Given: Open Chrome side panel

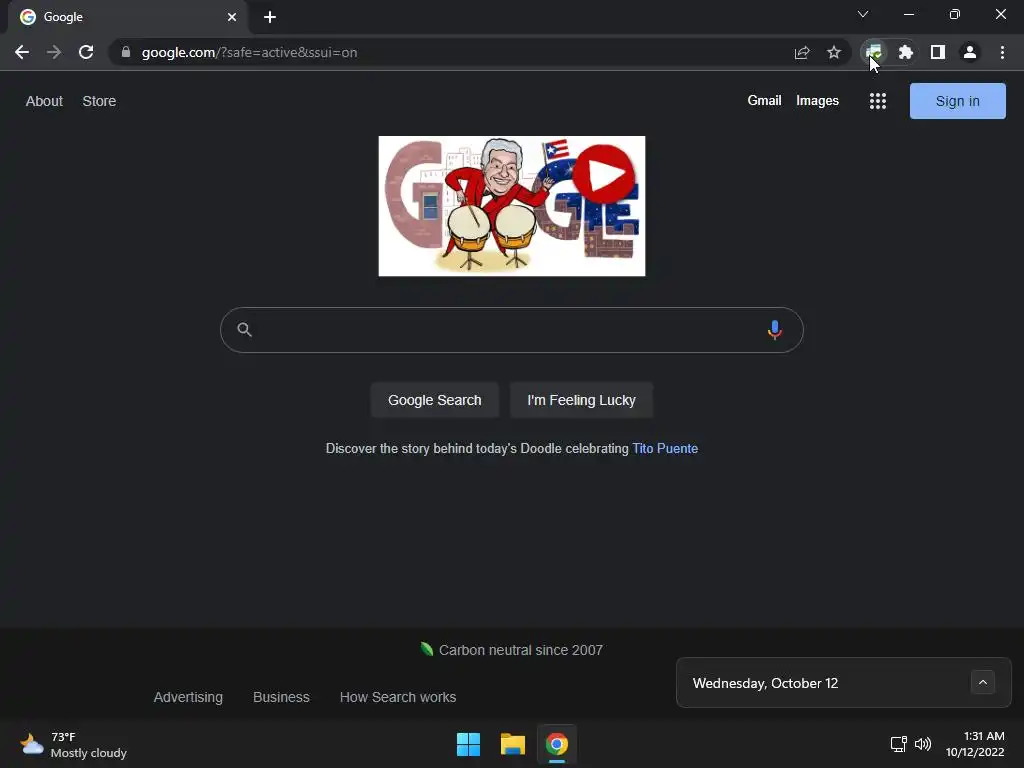Looking at the screenshot, I should point(938,52).
